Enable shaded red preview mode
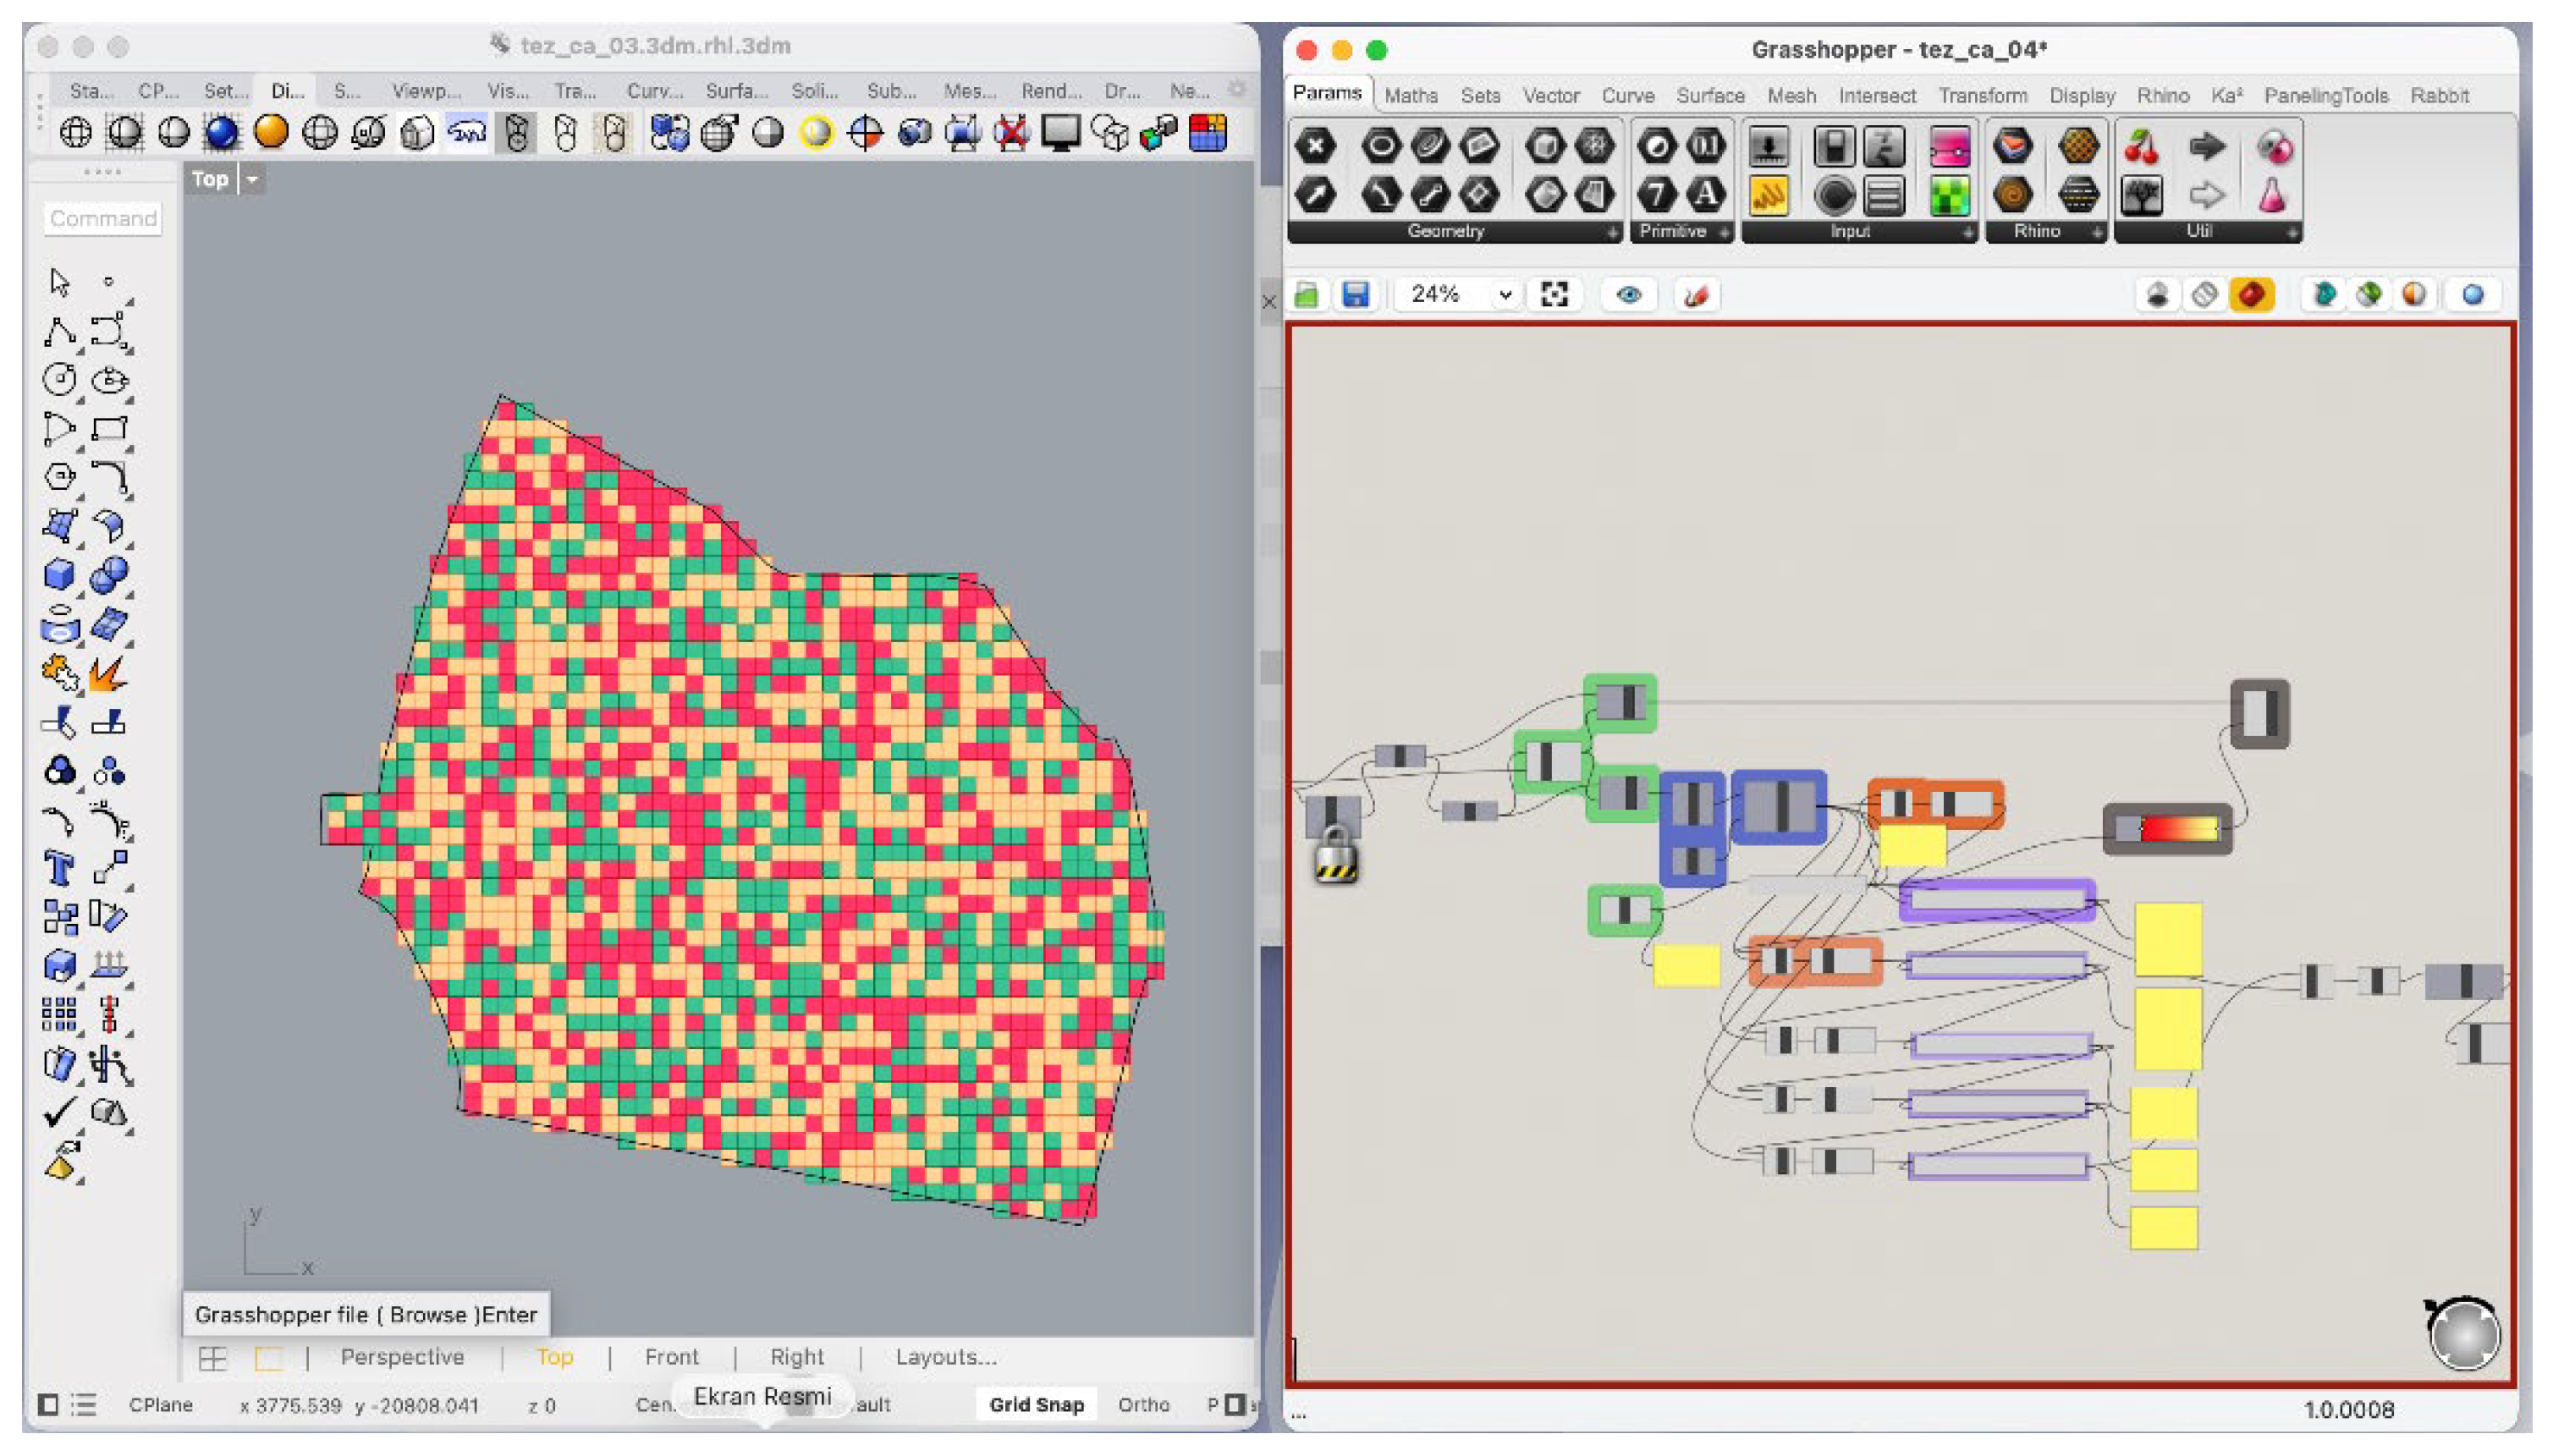 click(x=2251, y=294)
